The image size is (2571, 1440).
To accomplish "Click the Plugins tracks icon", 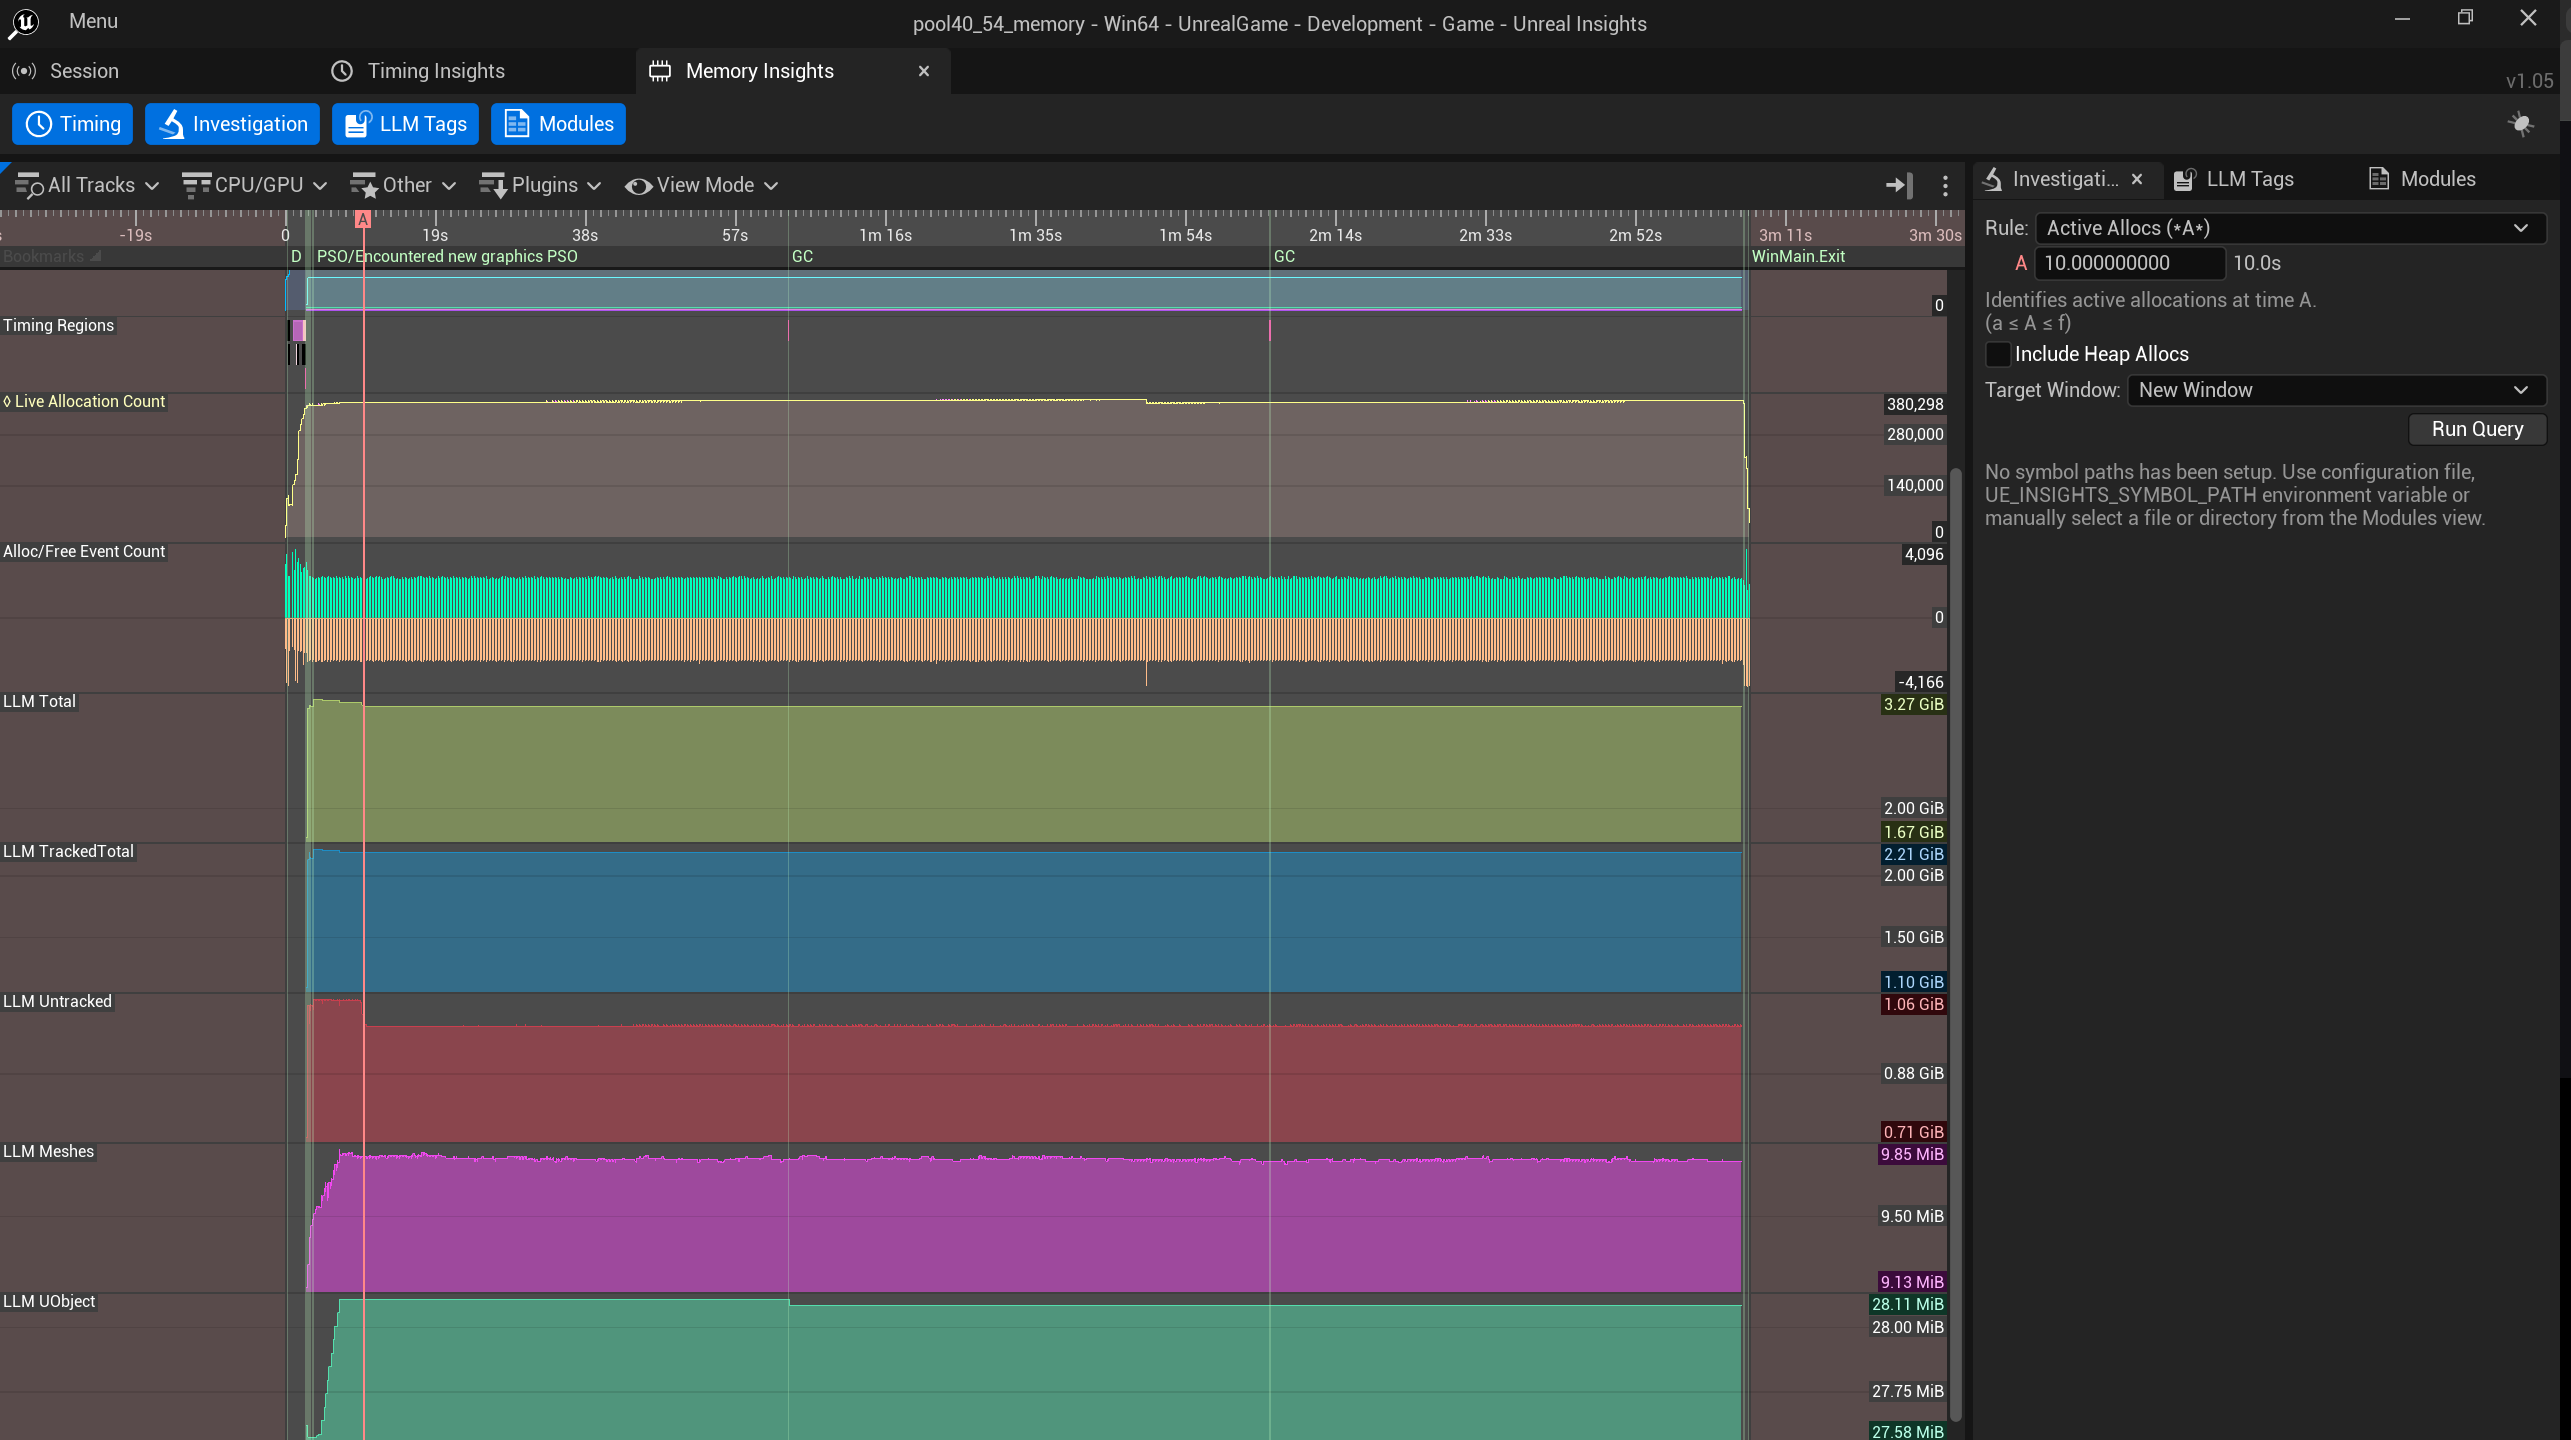I will click(493, 185).
